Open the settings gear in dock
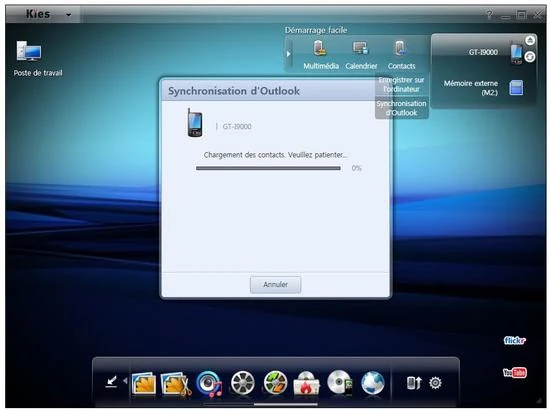 pos(435,383)
